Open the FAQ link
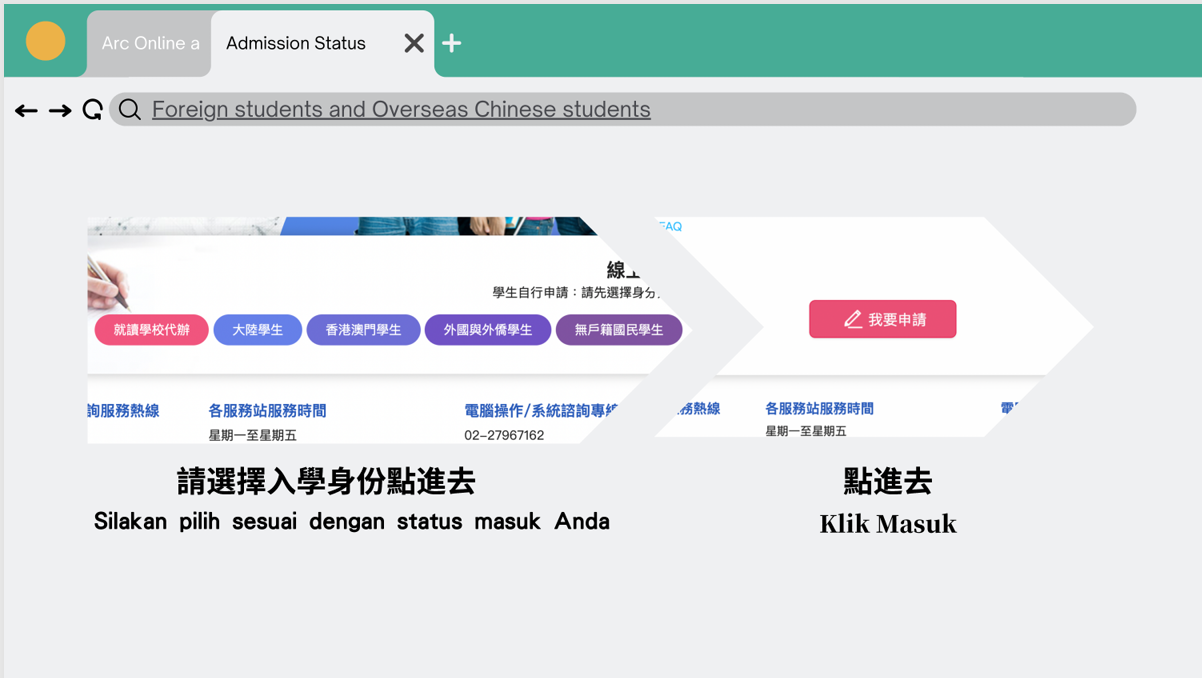Viewport: 1202px width, 678px height. (x=670, y=226)
